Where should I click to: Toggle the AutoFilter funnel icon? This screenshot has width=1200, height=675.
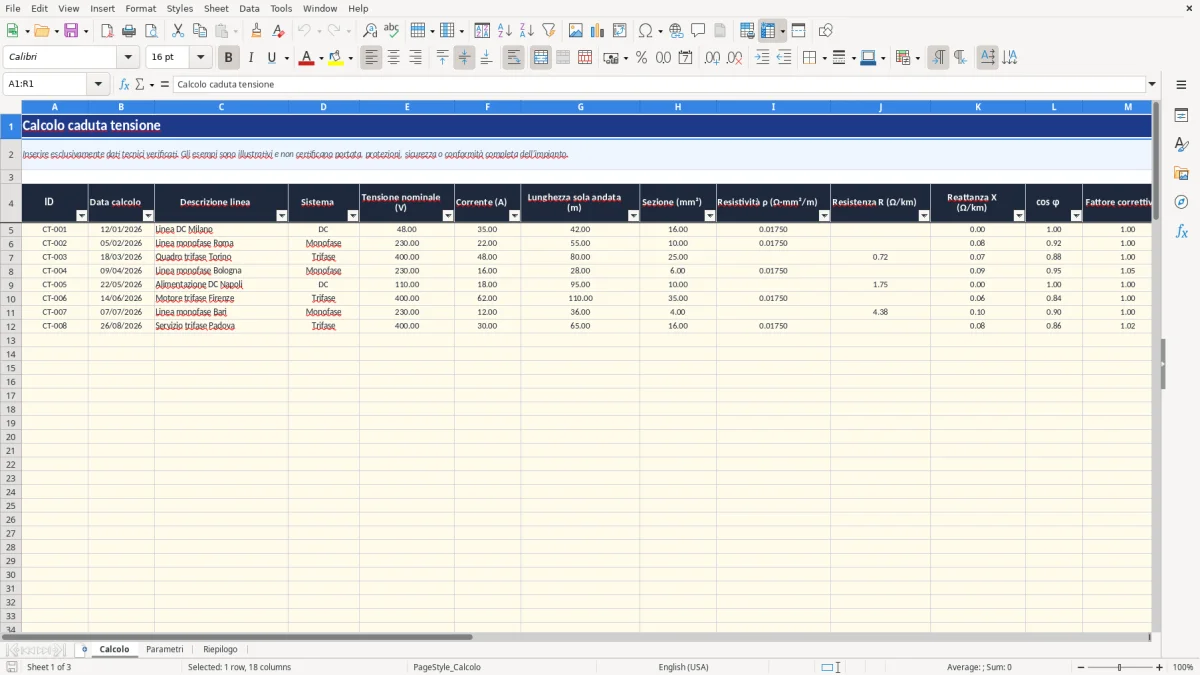[549, 31]
